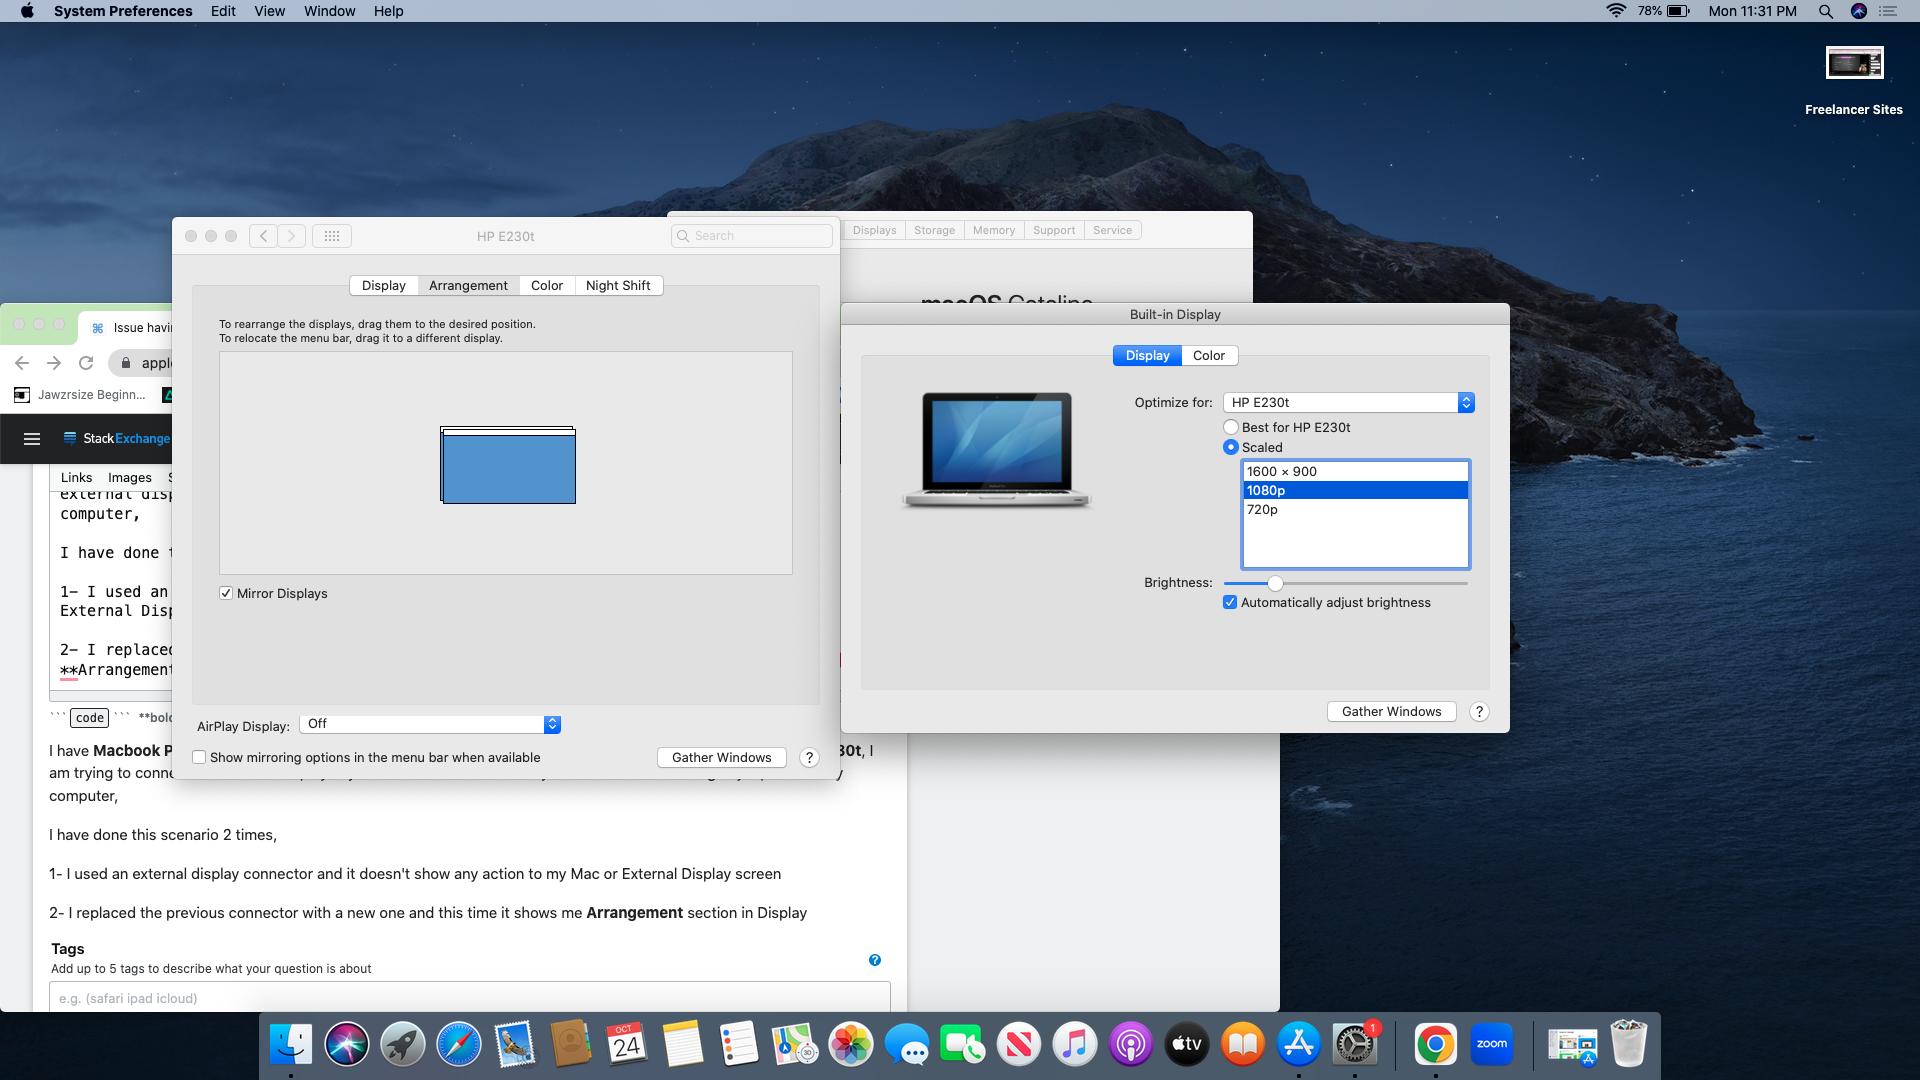Viewport: 1920px width, 1080px height.
Task: Open the Wi-Fi menu bar icon
Action: (x=1616, y=11)
